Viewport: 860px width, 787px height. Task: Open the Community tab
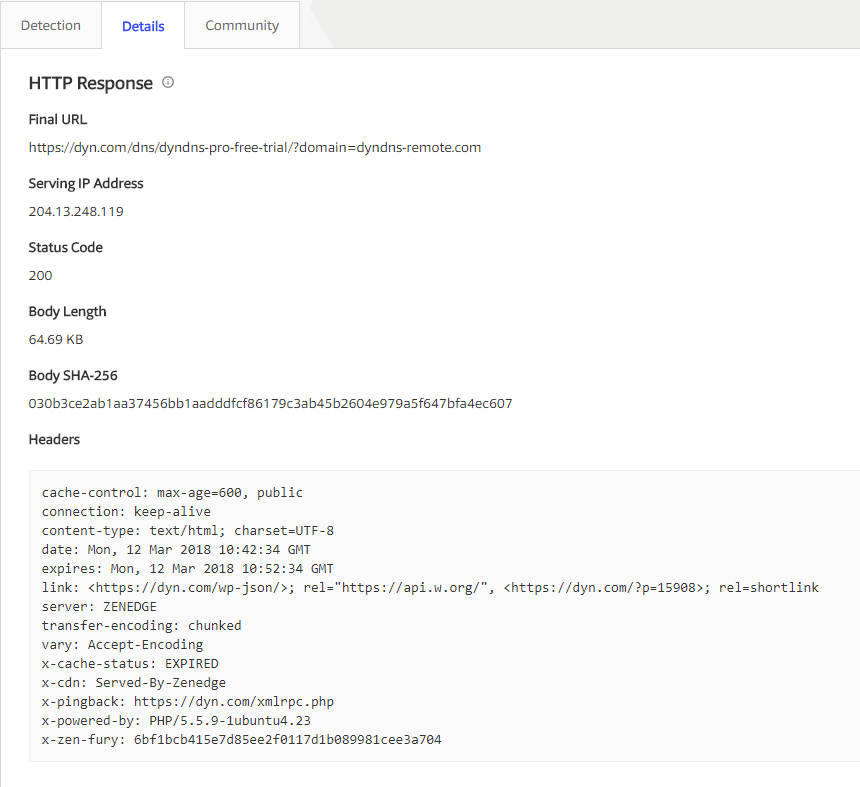coord(242,26)
